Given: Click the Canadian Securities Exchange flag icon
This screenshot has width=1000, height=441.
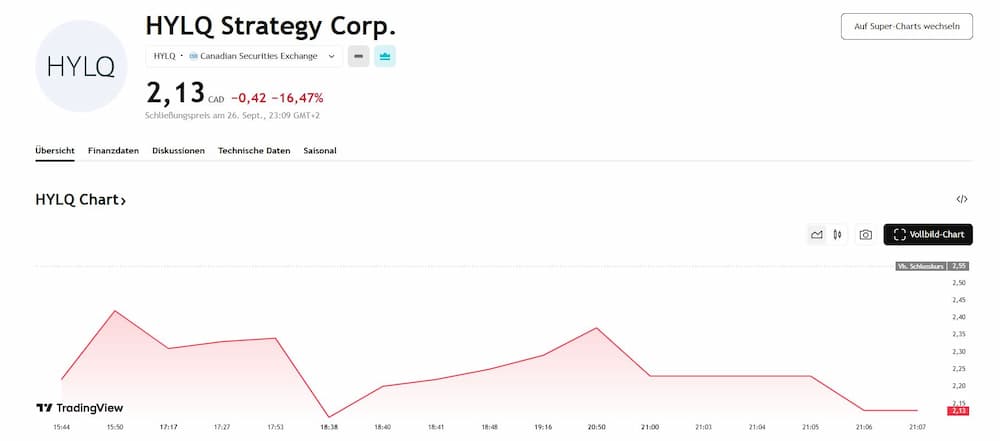Looking at the screenshot, I should pos(193,56).
